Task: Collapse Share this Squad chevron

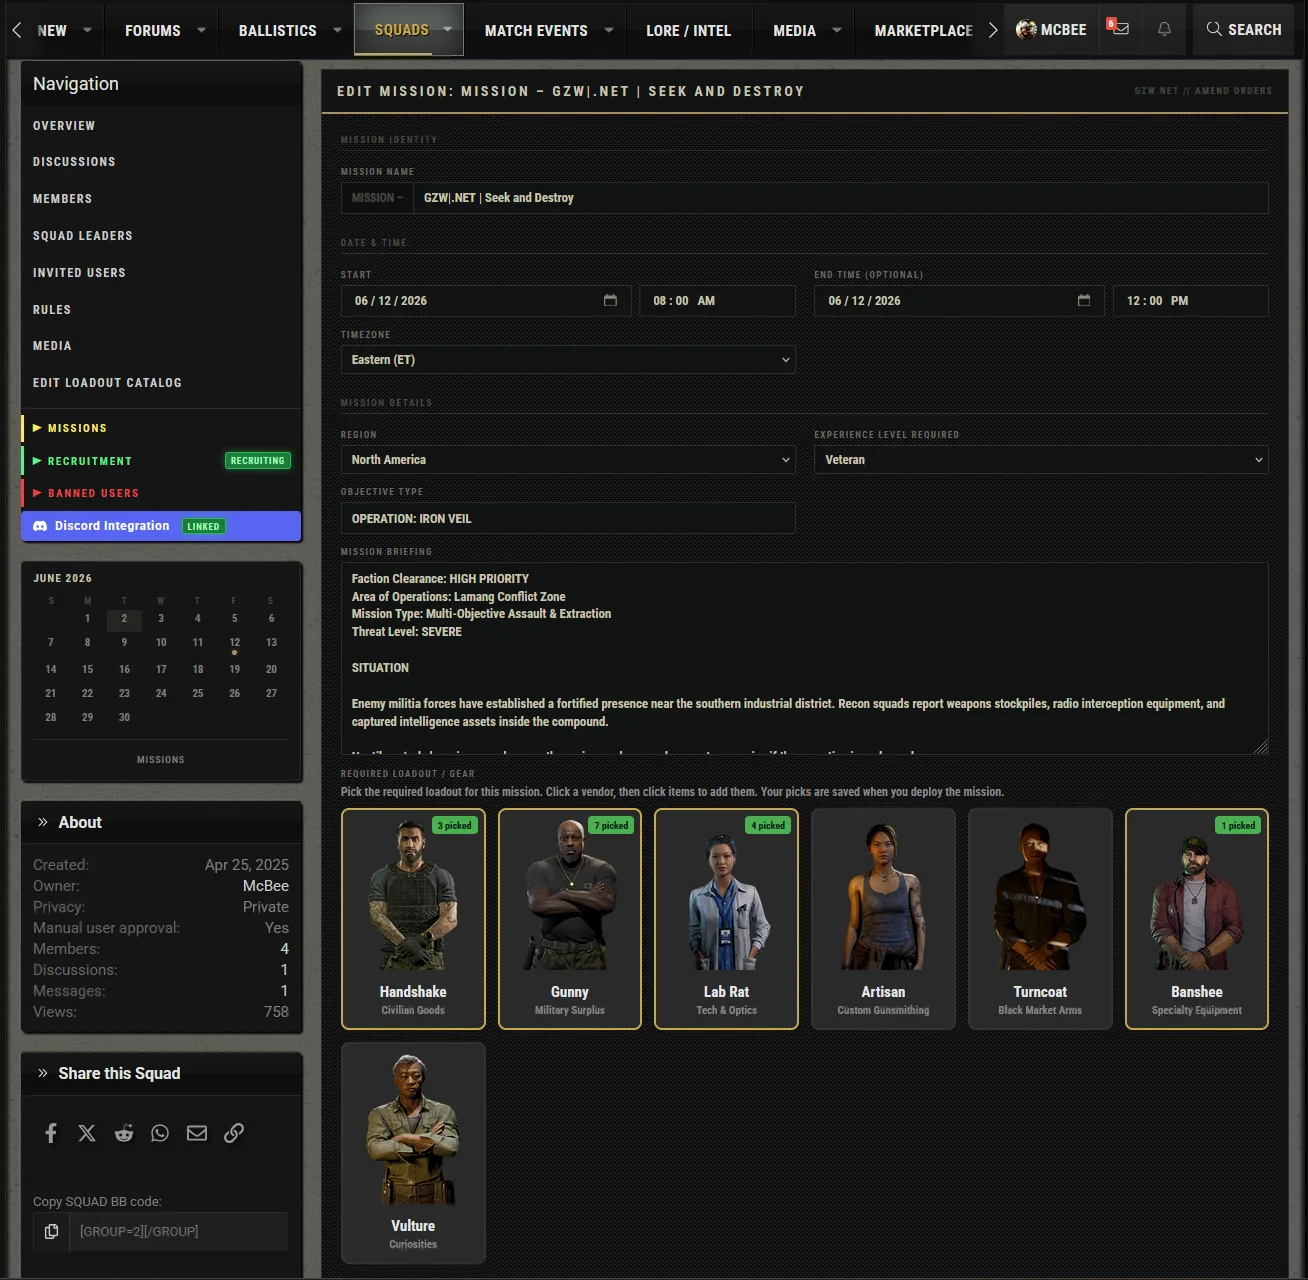Action: (x=43, y=1073)
